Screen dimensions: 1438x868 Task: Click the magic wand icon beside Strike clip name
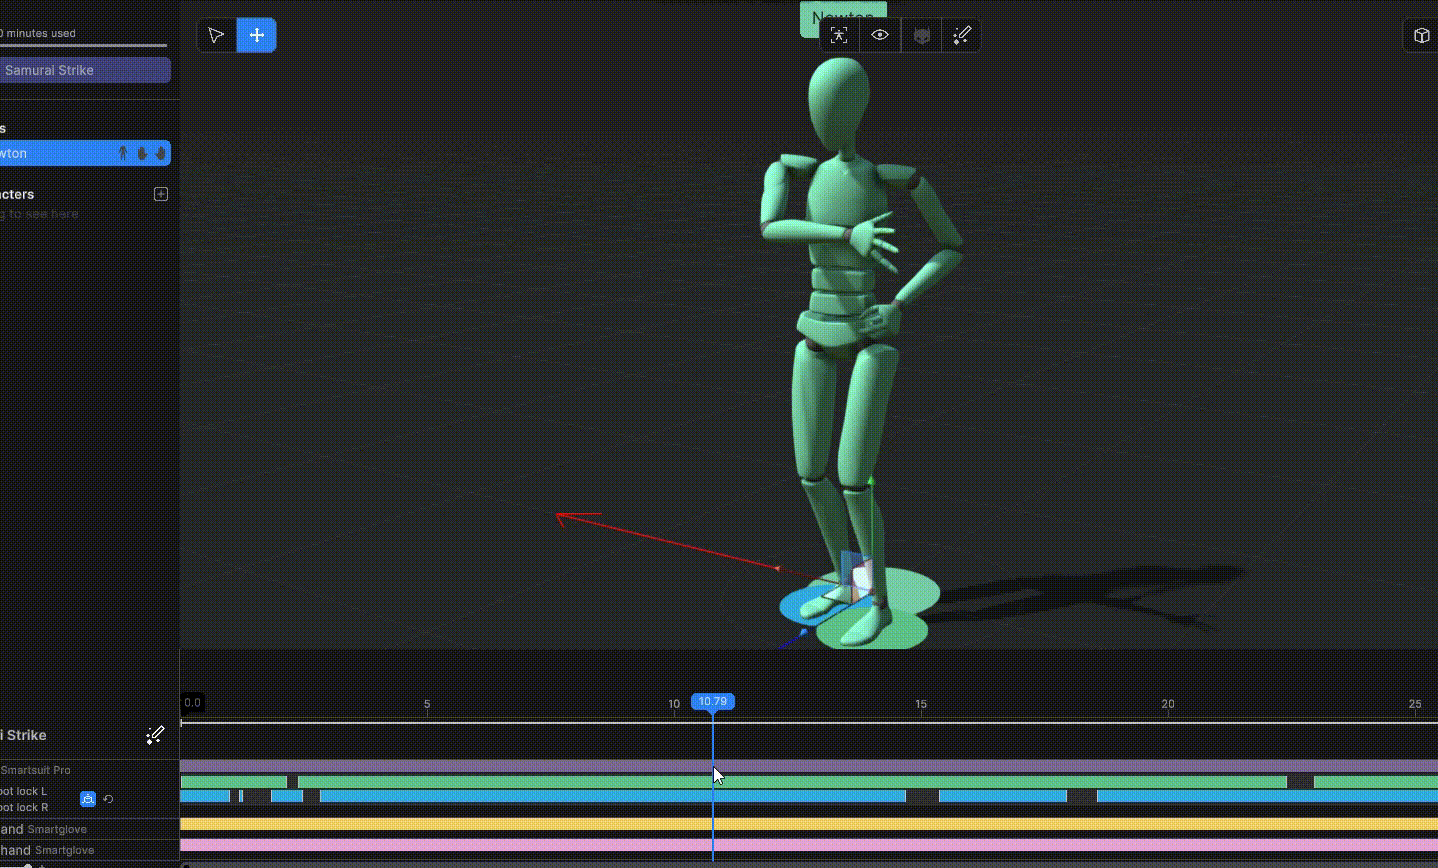pos(155,736)
